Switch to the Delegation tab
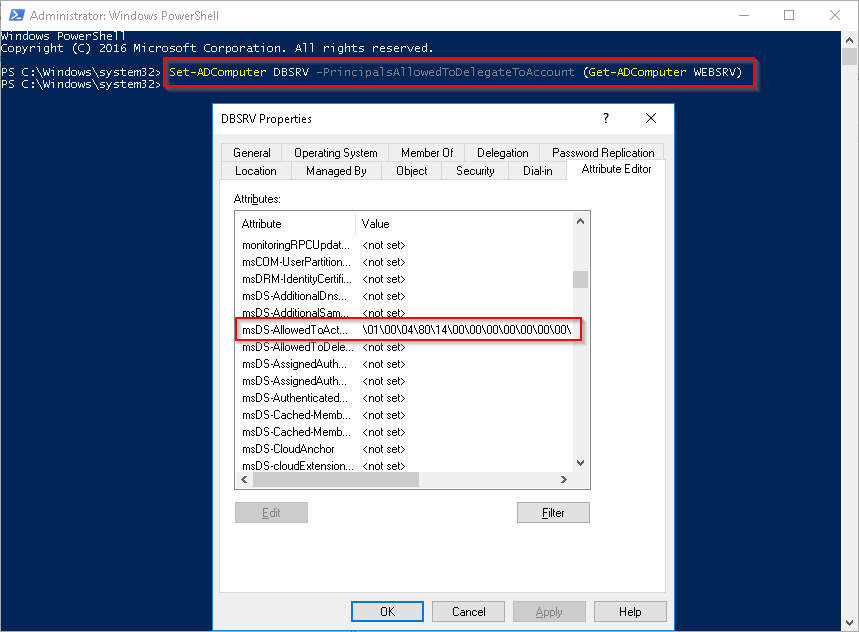The width and height of the screenshot is (859, 632). point(502,153)
